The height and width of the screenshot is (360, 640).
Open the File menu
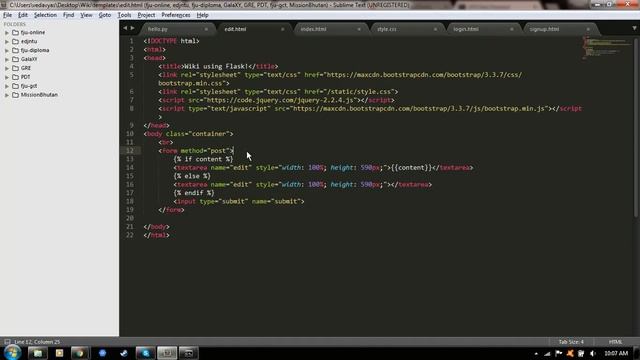[7, 15]
